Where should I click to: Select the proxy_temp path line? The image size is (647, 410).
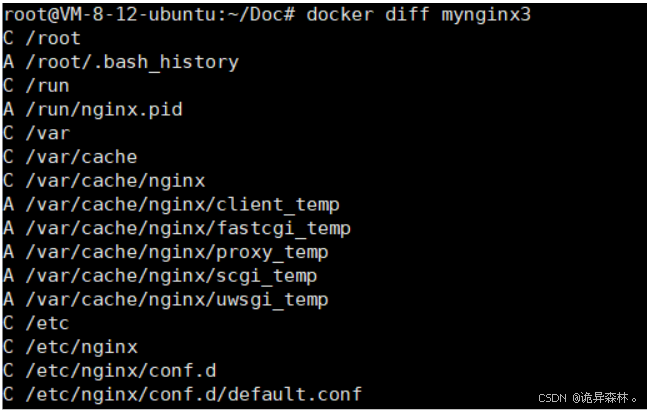click(166, 252)
